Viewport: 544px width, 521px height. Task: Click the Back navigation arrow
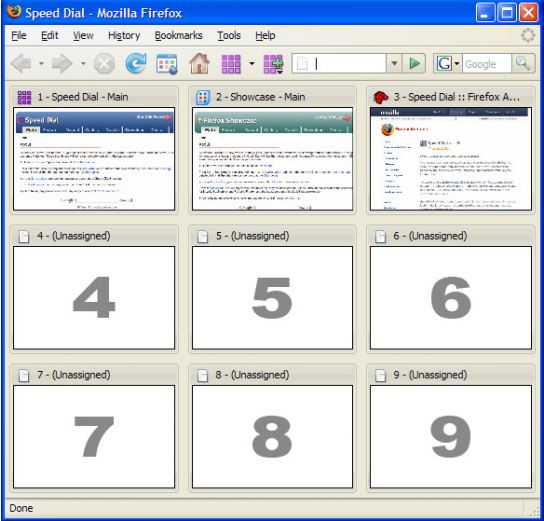point(22,64)
